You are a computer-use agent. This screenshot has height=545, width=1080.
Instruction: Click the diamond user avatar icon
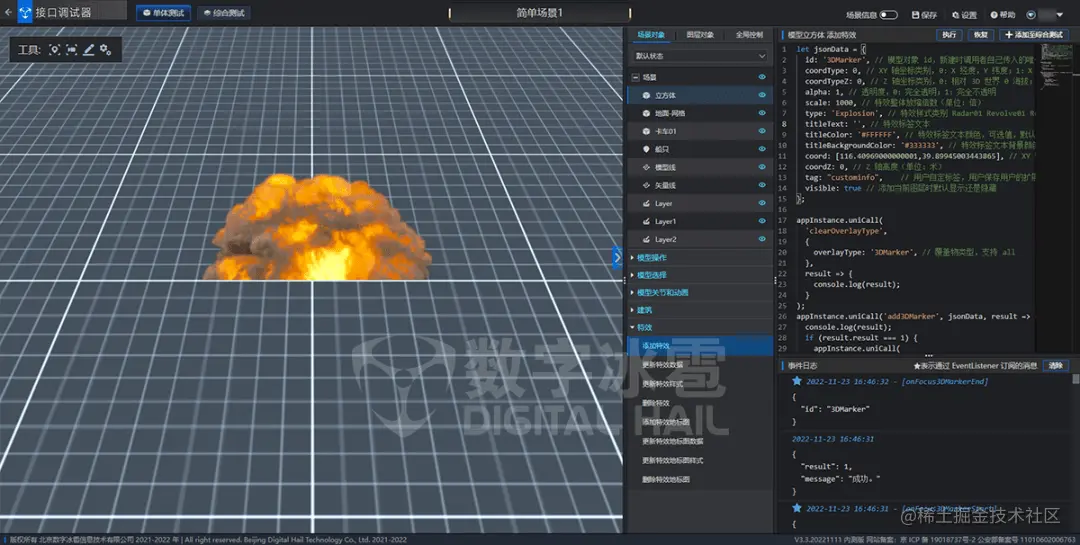click(x=1031, y=14)
